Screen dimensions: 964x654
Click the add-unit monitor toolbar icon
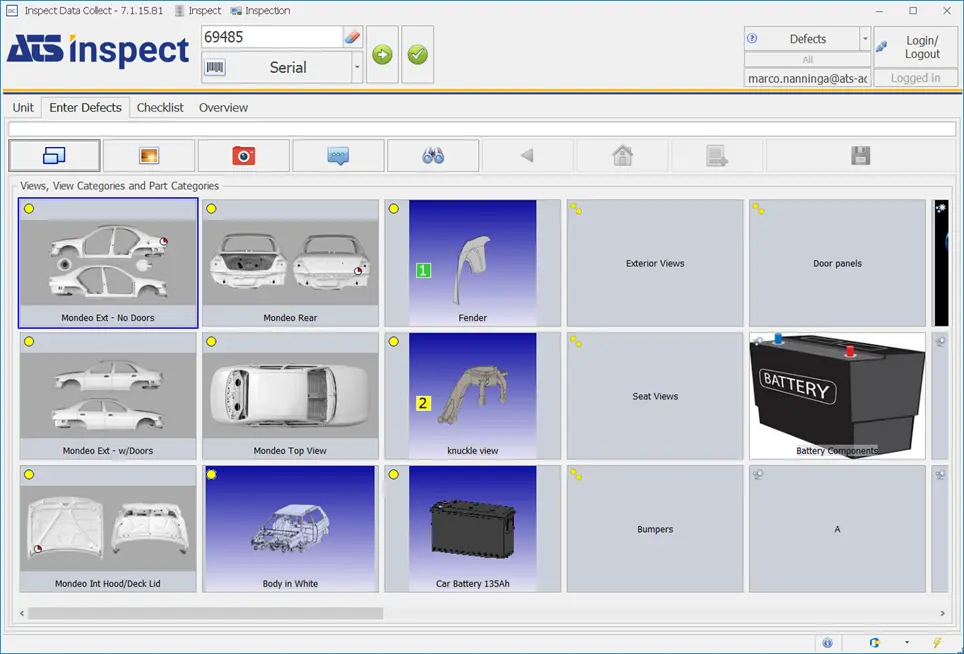point(717,156)
